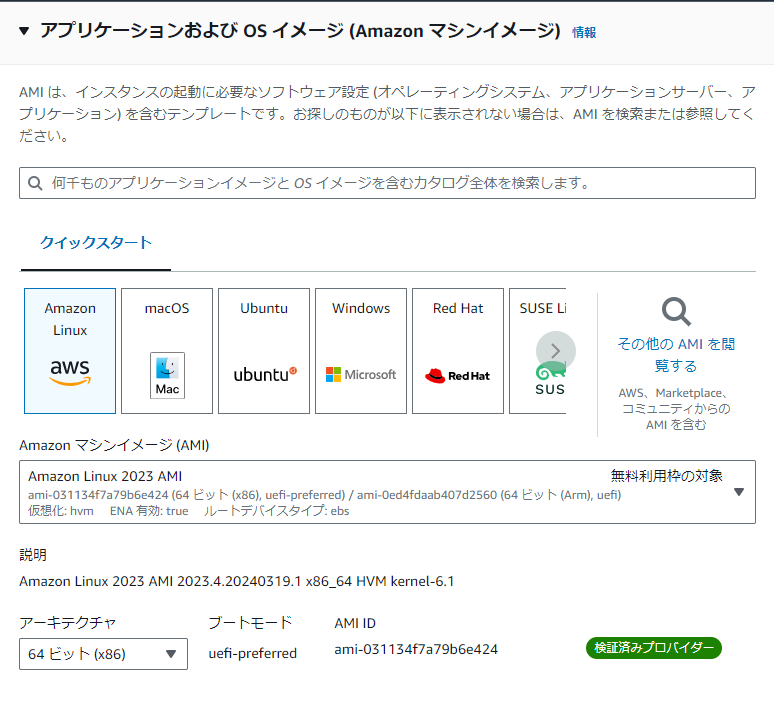Switch to the クイックスタート tab
The width and height of the screenshot is (774, 719).
click(x=96, y=243)
